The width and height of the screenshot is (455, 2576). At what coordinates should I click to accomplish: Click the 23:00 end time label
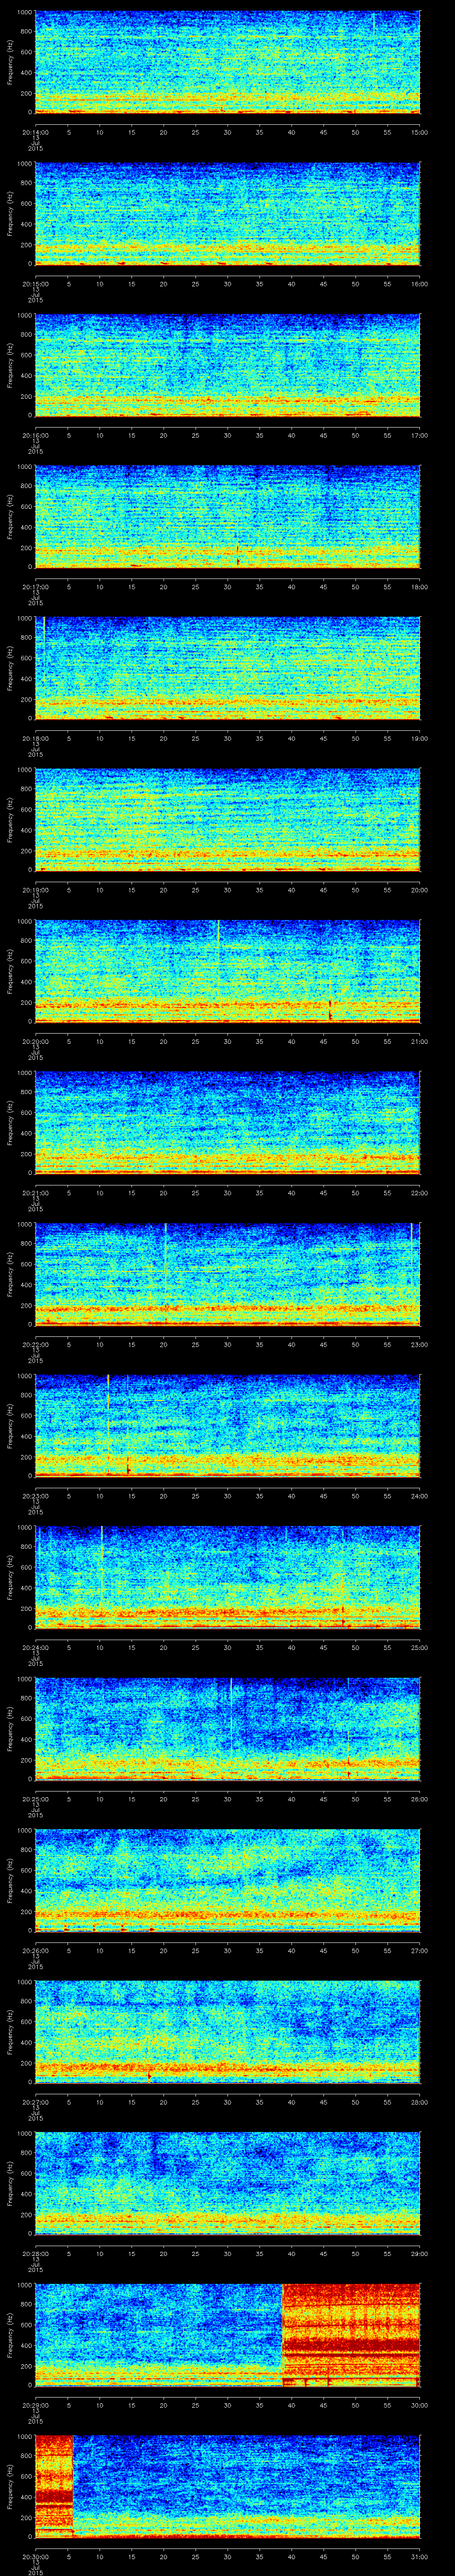click(x=420, y=1344)
